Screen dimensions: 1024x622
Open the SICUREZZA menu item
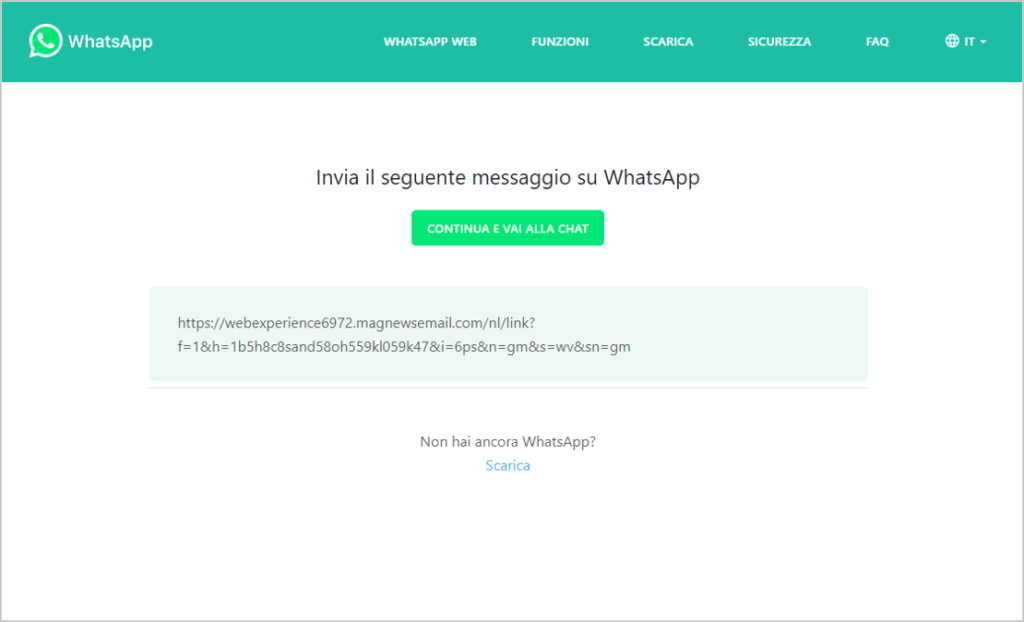(x=779, y=42)
